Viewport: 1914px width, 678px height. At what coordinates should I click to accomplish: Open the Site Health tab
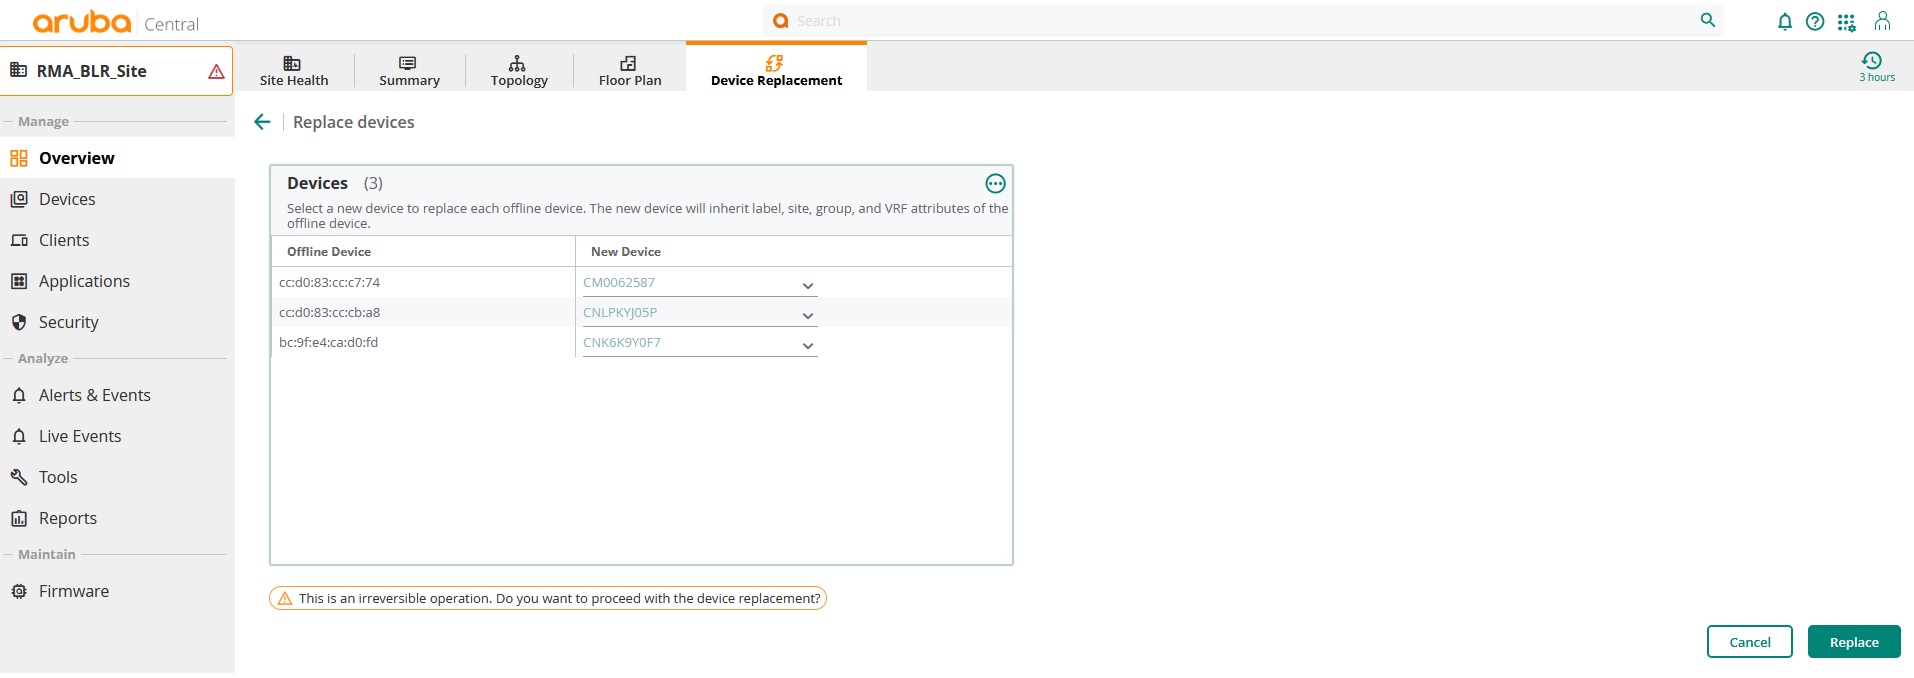pyautogui.click(x=293, y=70)
